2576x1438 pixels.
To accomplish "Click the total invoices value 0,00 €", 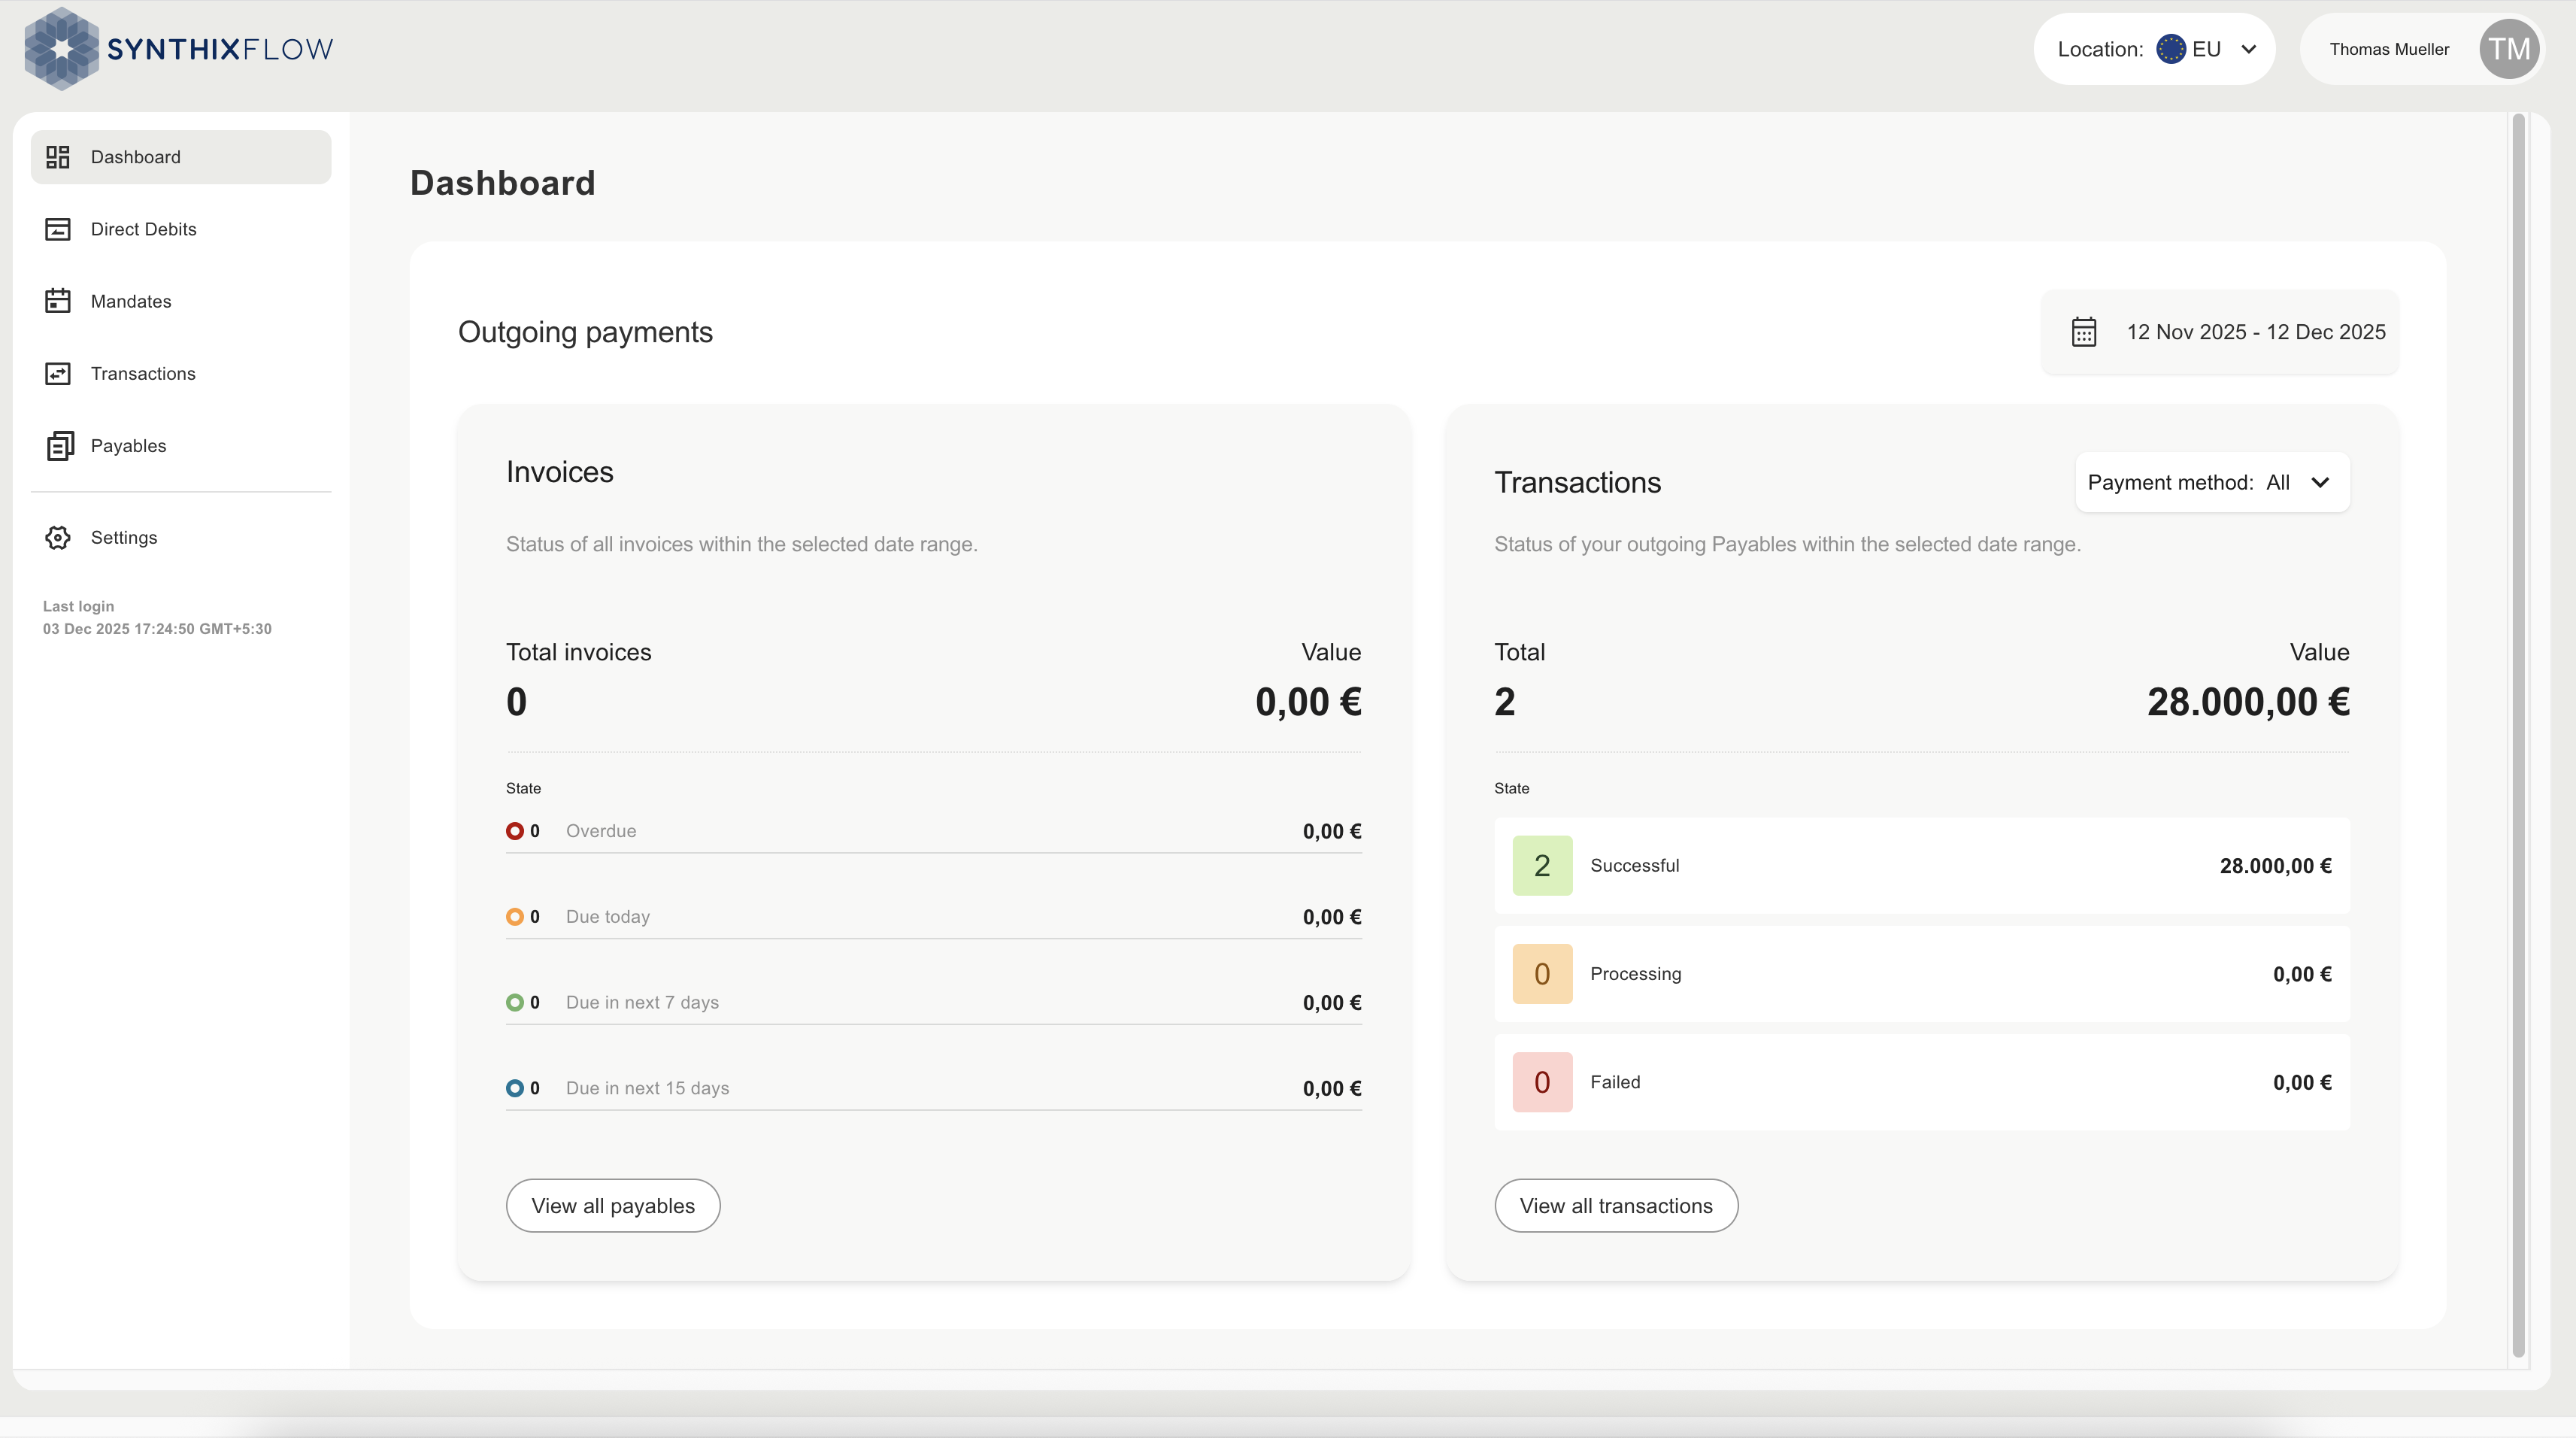I will (x=1308, y=702).
